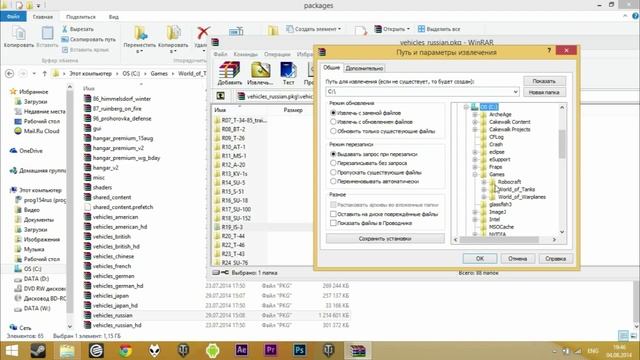Click the WinRAR icon on the taskbar
The width and height of the screenshot is (640, 360).
pyautogui.click(x=357, y=351)
